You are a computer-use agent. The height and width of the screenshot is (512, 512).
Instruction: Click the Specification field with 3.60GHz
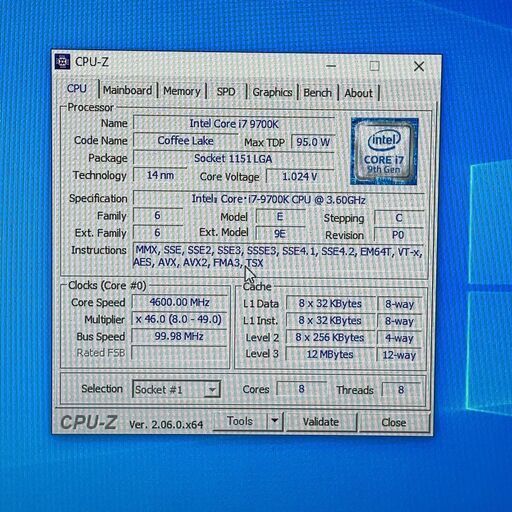pyautogui.click(x=279, y=199)
